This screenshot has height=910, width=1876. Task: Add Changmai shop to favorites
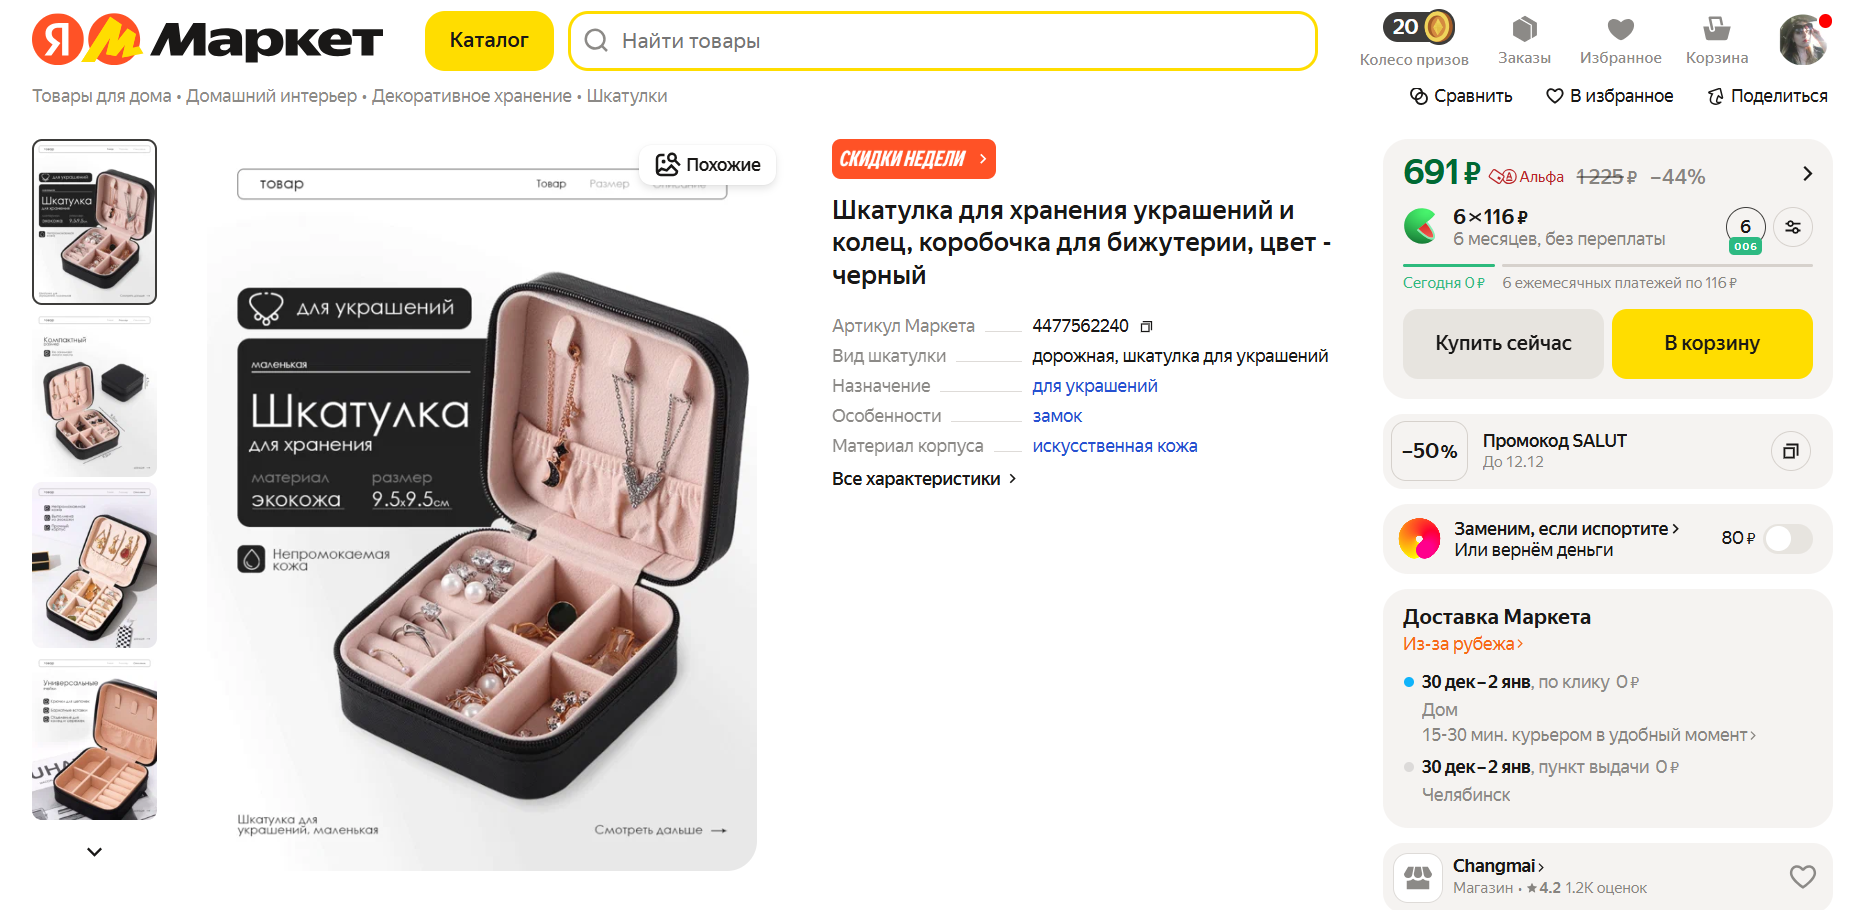1802,877
